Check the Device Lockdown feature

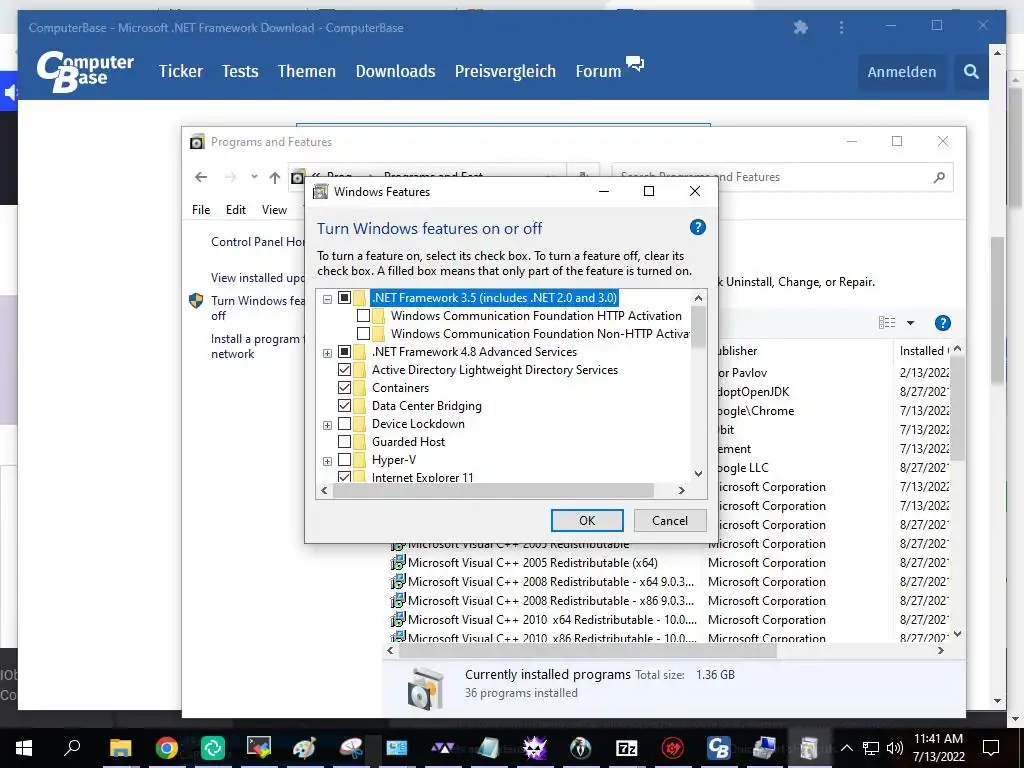[344, 424]
